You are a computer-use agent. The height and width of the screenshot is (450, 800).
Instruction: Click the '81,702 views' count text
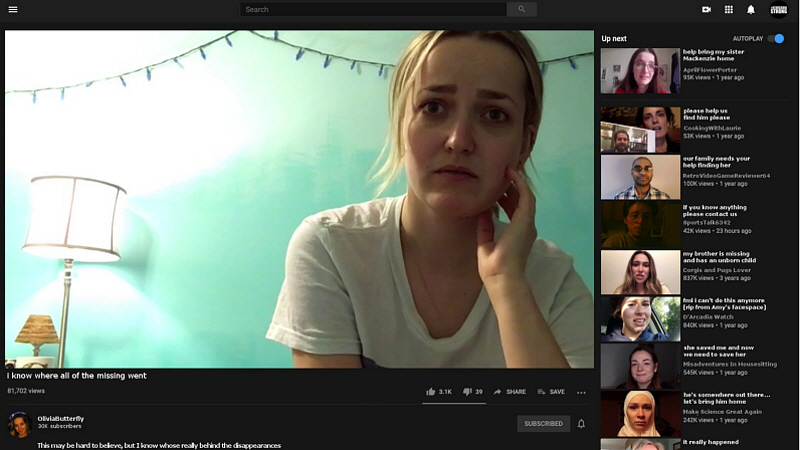(26, 391)
